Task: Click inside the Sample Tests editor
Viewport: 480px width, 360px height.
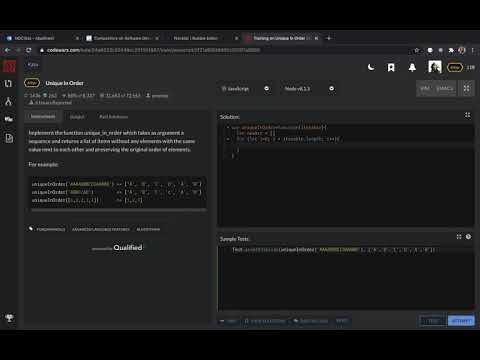Action: [x=346, y=278]
